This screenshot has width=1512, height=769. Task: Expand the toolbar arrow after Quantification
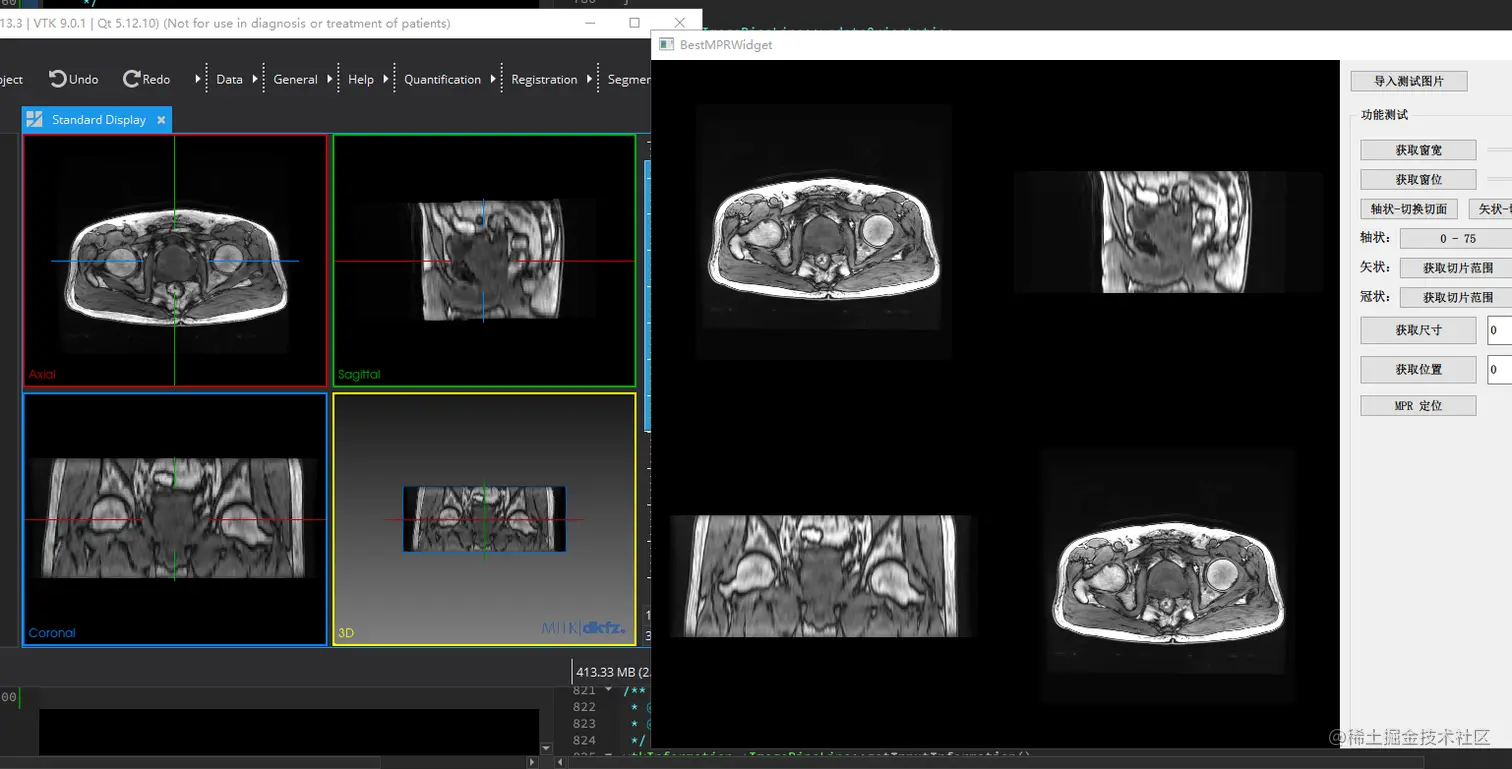[493, 79]
